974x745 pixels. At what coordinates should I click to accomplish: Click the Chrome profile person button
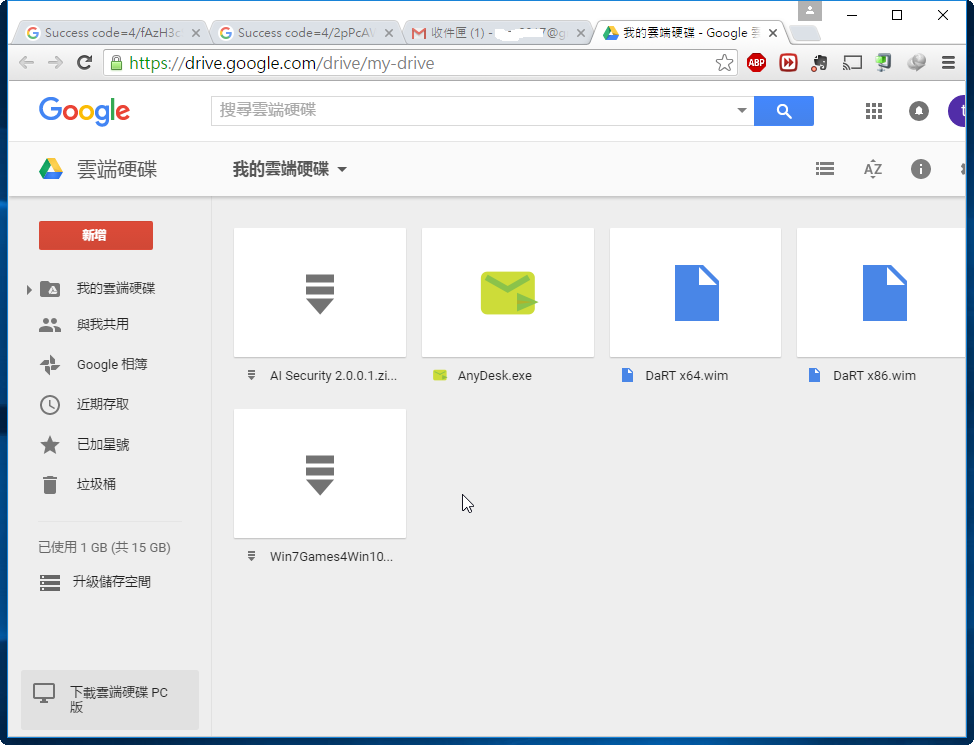pos(809,10)
